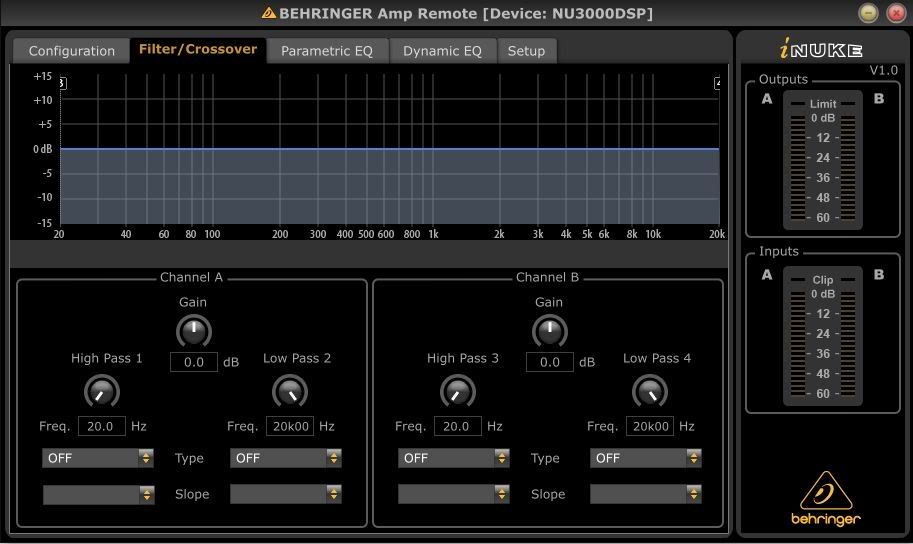Minimize the Amp Remote window
Screen dimensions: 913x544
coord(868,13)
